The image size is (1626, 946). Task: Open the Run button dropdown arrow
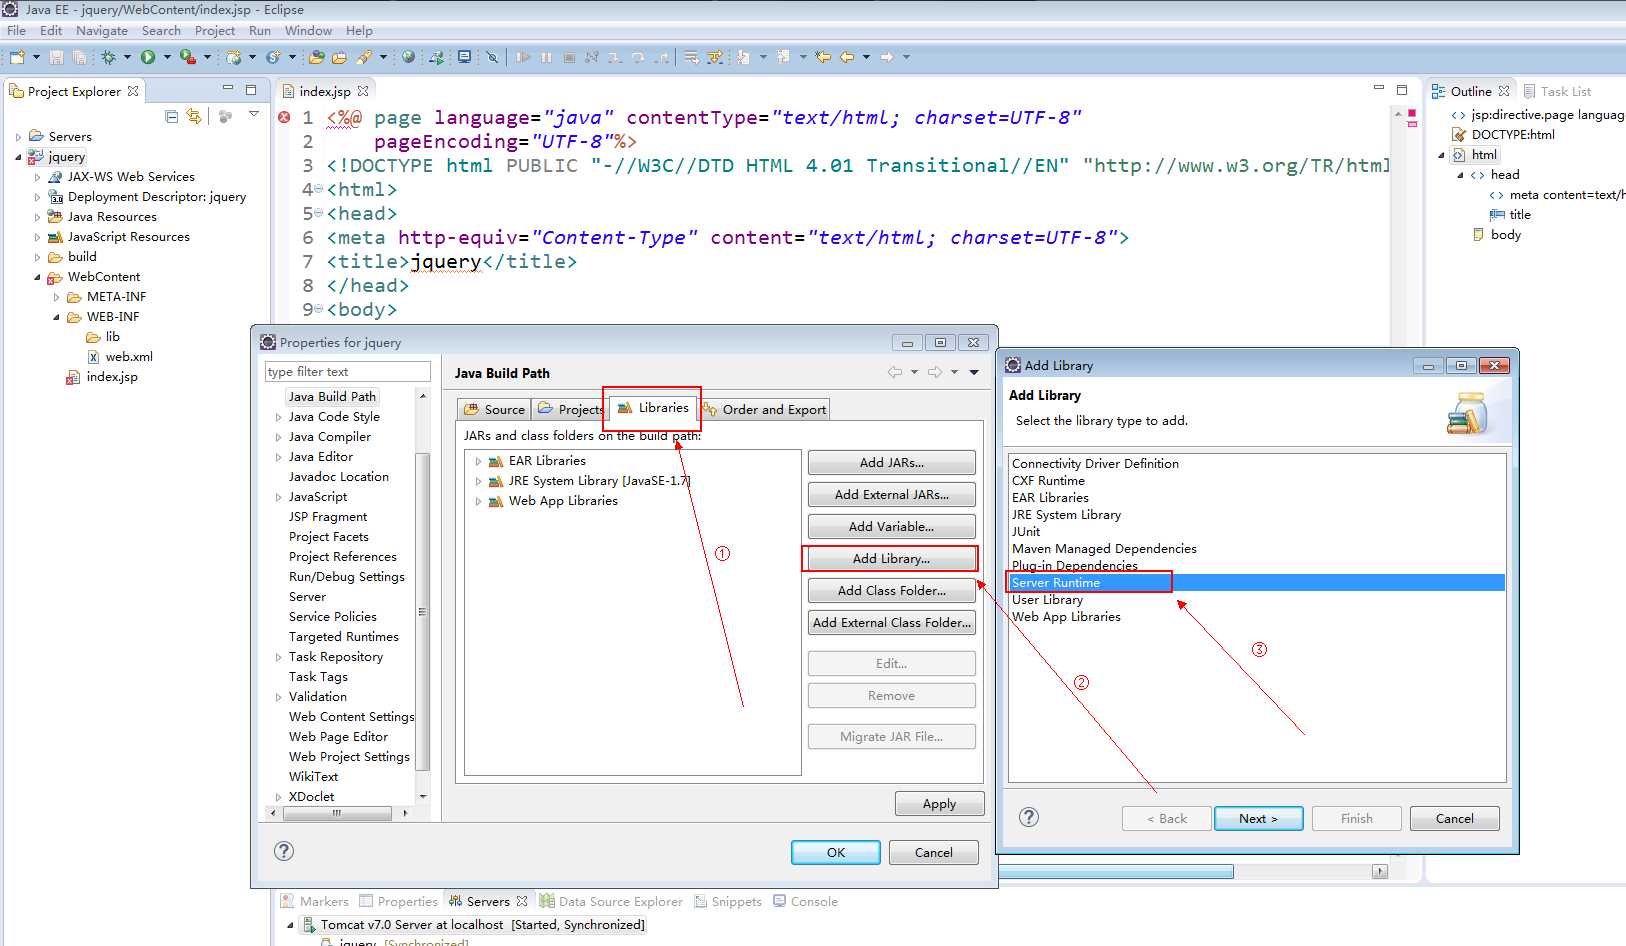[167, 57]
